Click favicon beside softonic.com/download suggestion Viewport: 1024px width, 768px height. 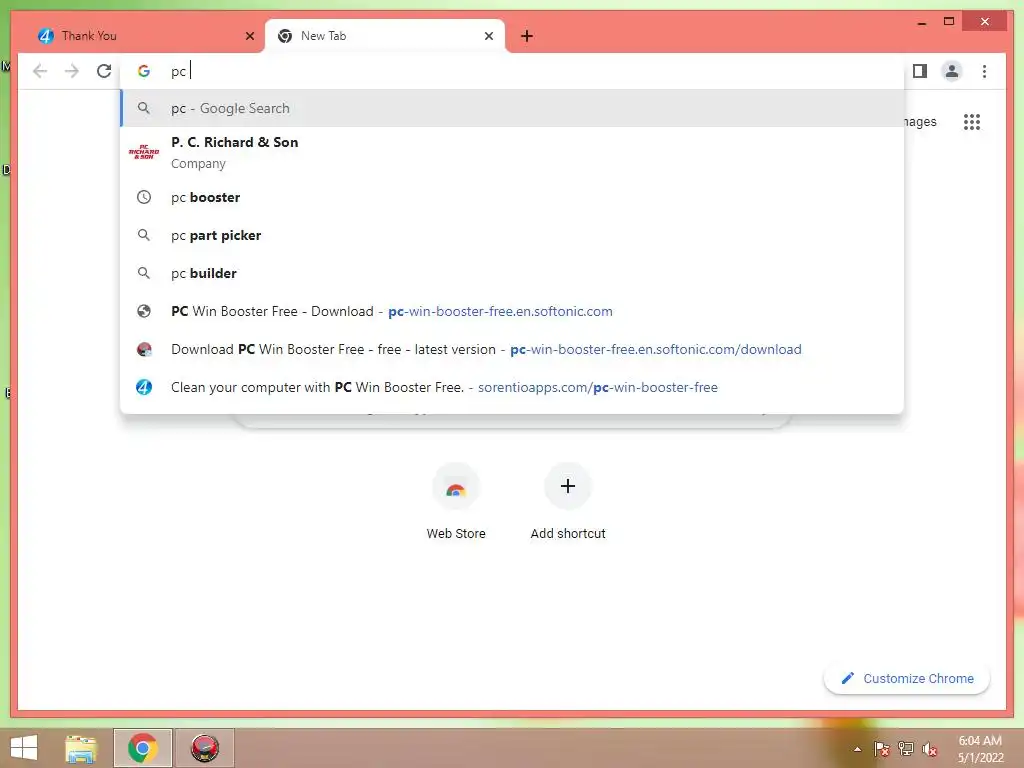144,349
